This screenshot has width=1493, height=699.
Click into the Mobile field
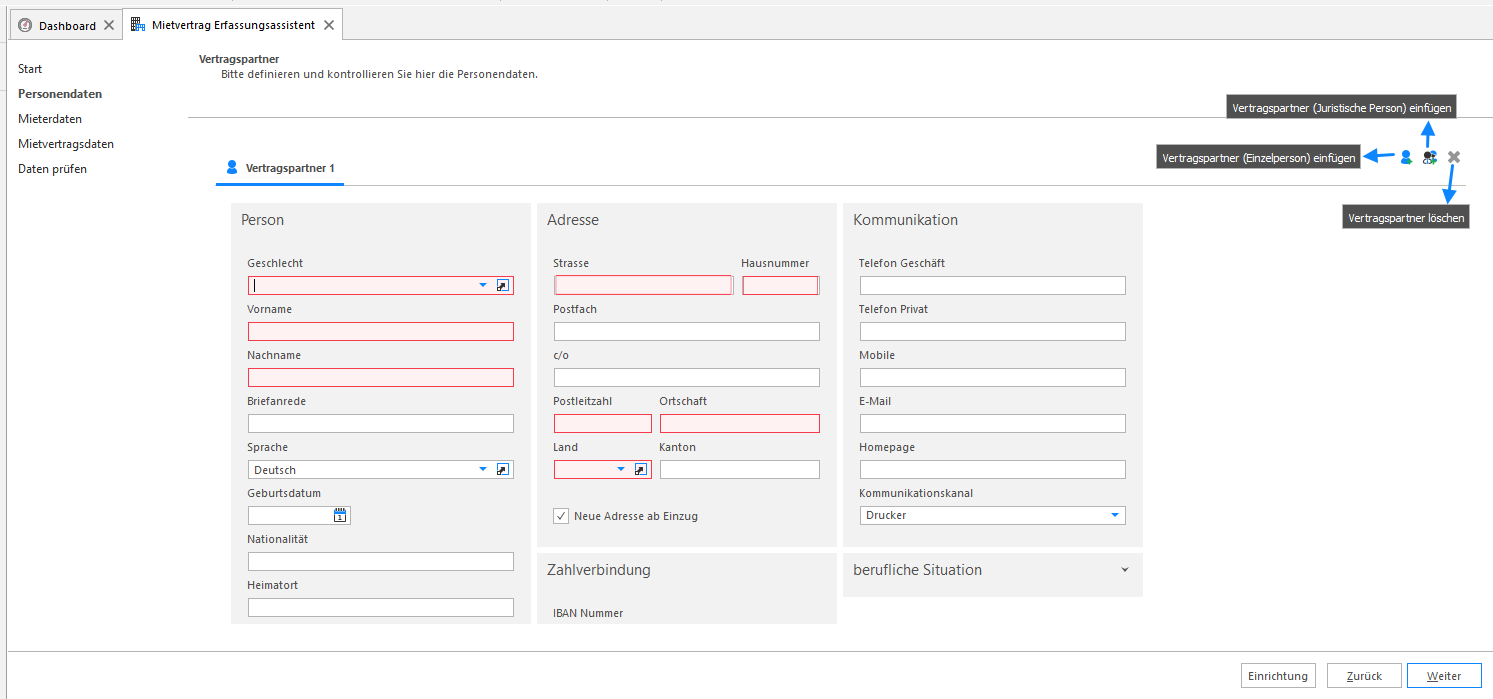[993, 377]
